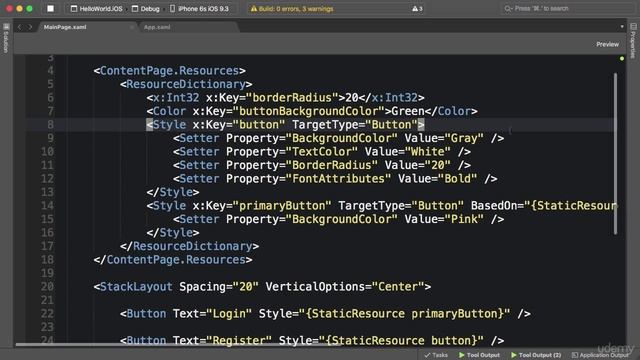The height and width of the screenshot is (360, 640).
Task: Click the warnings count indicator
Action: tap(417, 9)
